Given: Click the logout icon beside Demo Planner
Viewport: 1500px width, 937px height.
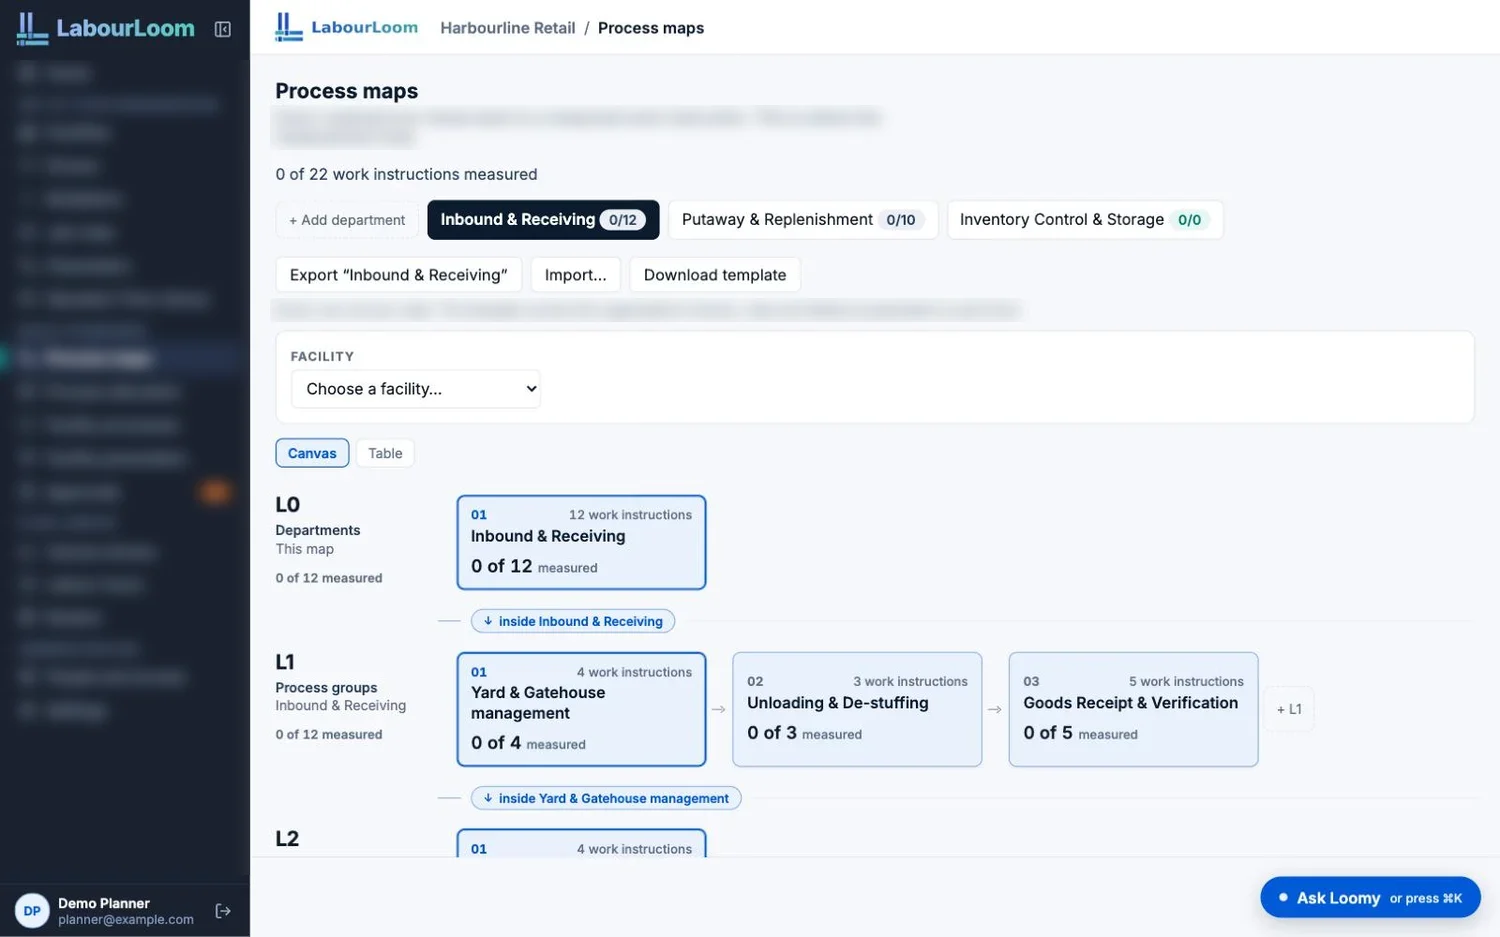Looking at the screenshot, I should [x=223, y=911].
